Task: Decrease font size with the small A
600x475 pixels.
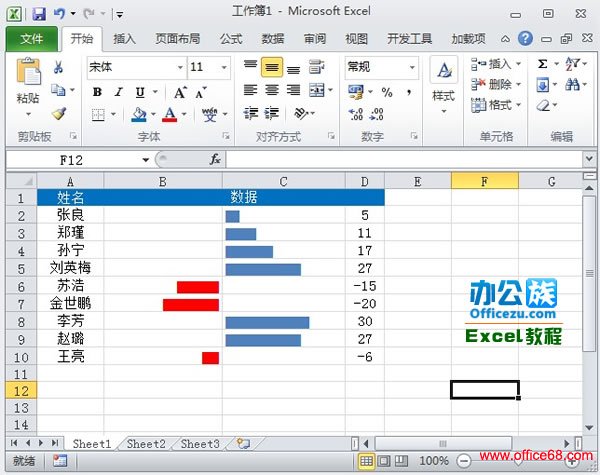Action: (201, 92)
